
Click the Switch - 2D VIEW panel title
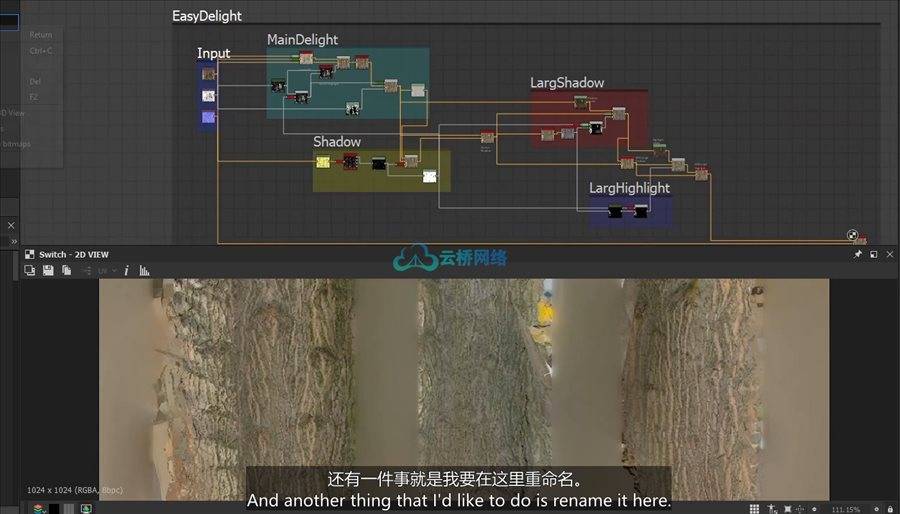(x=73, y=255)
